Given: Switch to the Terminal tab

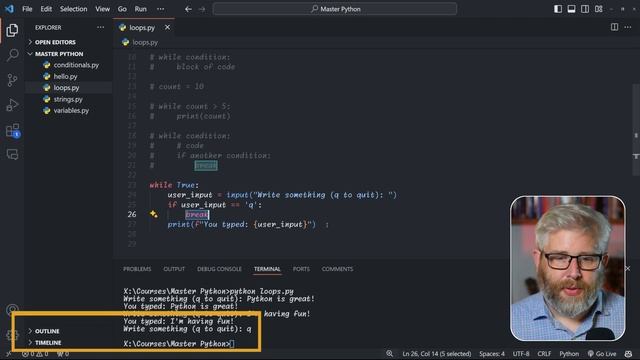Looking at the screenshot, I should pyautogui.click(x=267, y=269).
